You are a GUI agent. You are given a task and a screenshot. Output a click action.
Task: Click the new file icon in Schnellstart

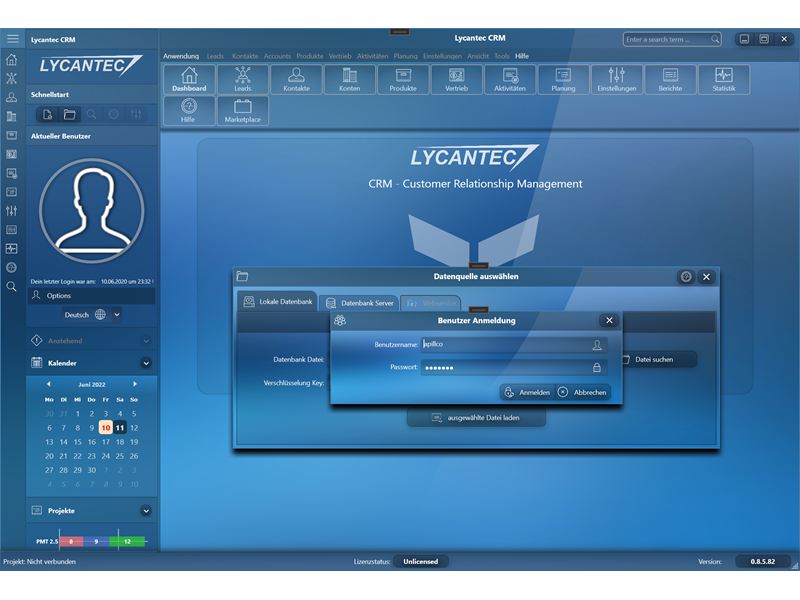pos(47,114)
